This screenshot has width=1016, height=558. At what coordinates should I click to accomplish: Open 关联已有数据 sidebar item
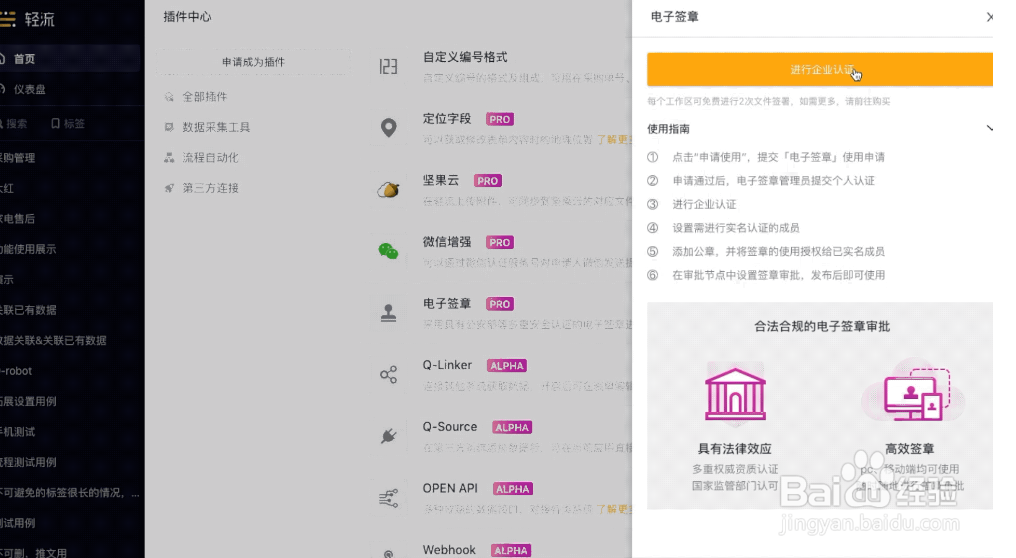point(28,310)
